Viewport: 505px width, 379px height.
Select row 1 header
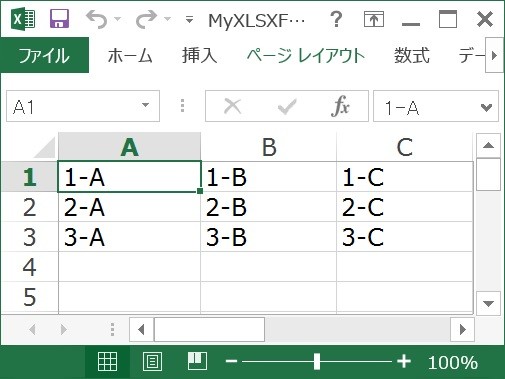click(x=29, y=177)
